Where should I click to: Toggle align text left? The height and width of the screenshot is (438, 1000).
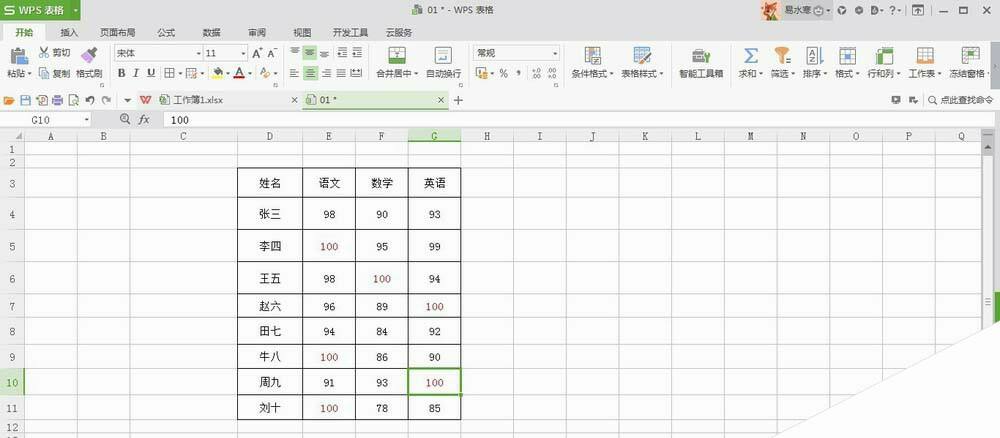click(x=295, y=73)
